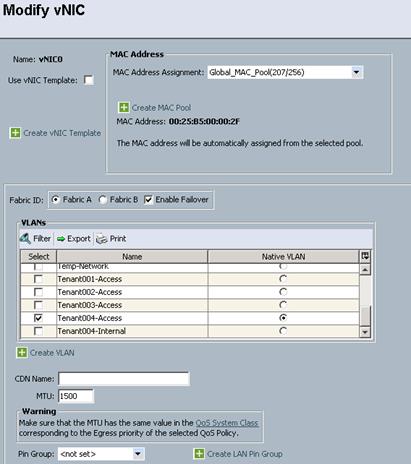This screenshot has width=411, height=464.
Task: Check the Tenant003-Access VLAN checkbox
Action: pyautogui.click(x=38, y=305)
